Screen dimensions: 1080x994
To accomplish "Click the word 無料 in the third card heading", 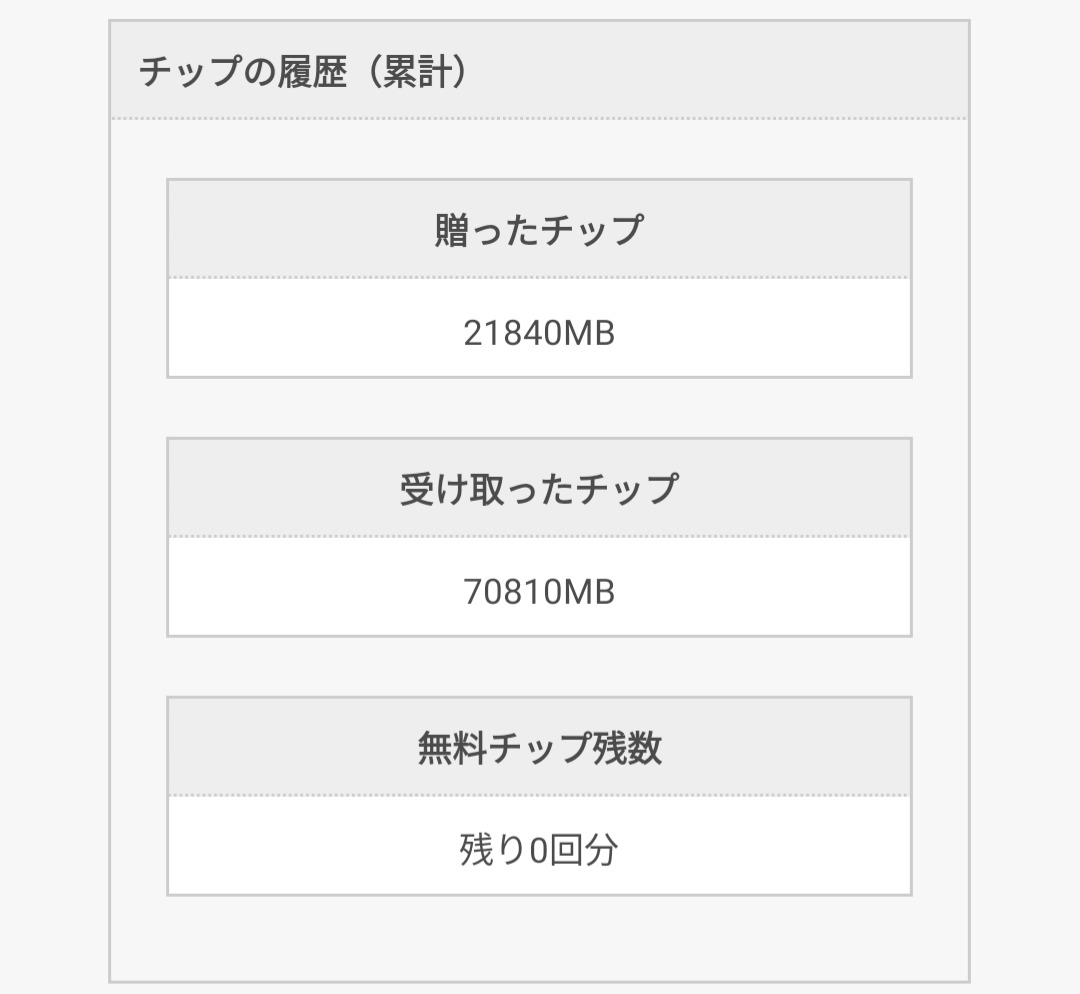I will tap(451, 748).
